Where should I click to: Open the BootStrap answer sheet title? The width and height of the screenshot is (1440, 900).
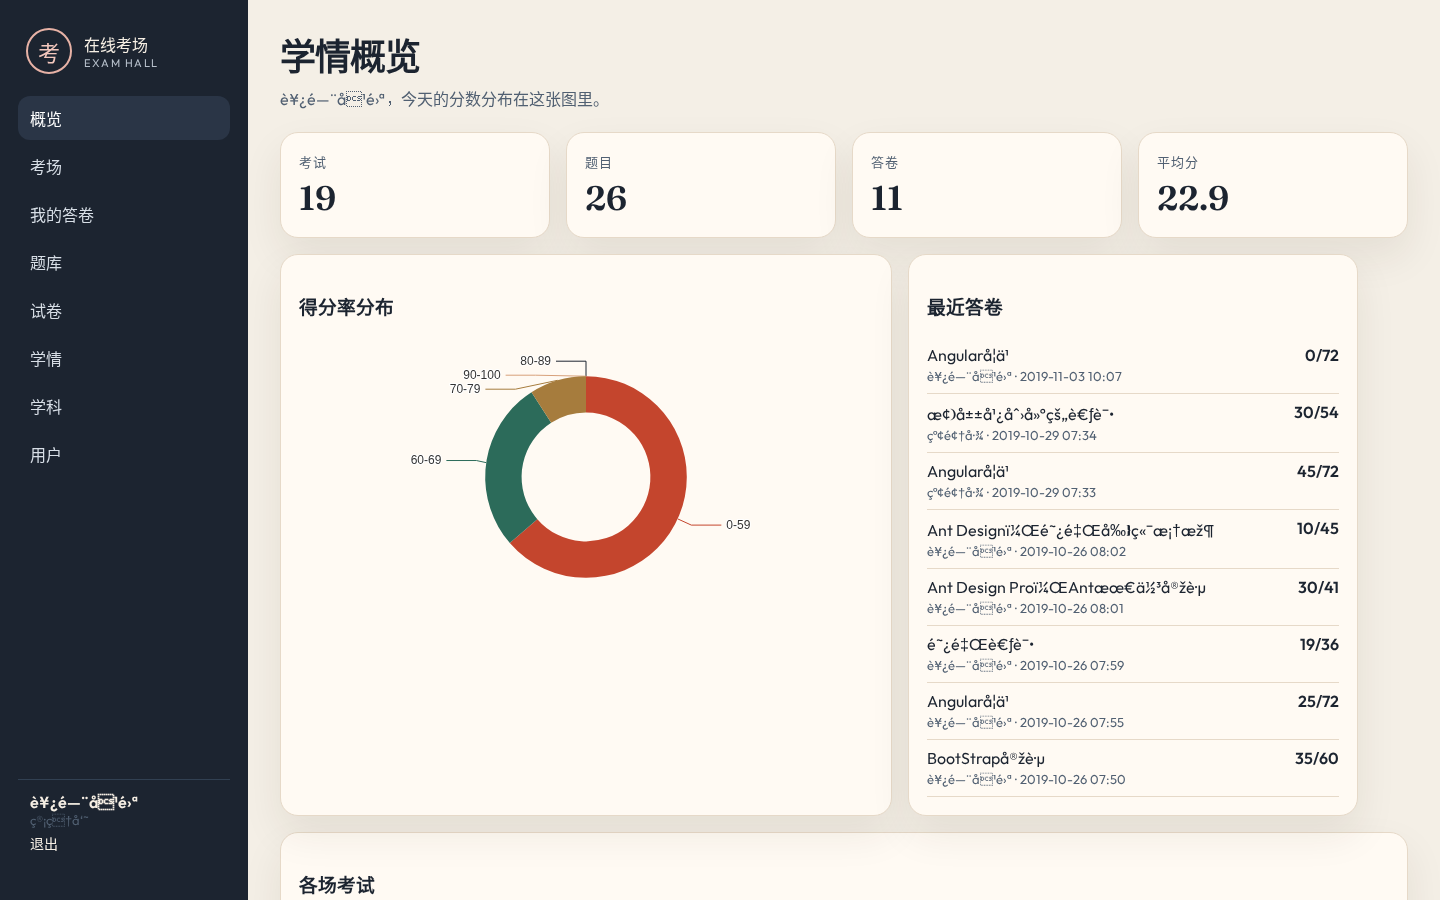986,758
